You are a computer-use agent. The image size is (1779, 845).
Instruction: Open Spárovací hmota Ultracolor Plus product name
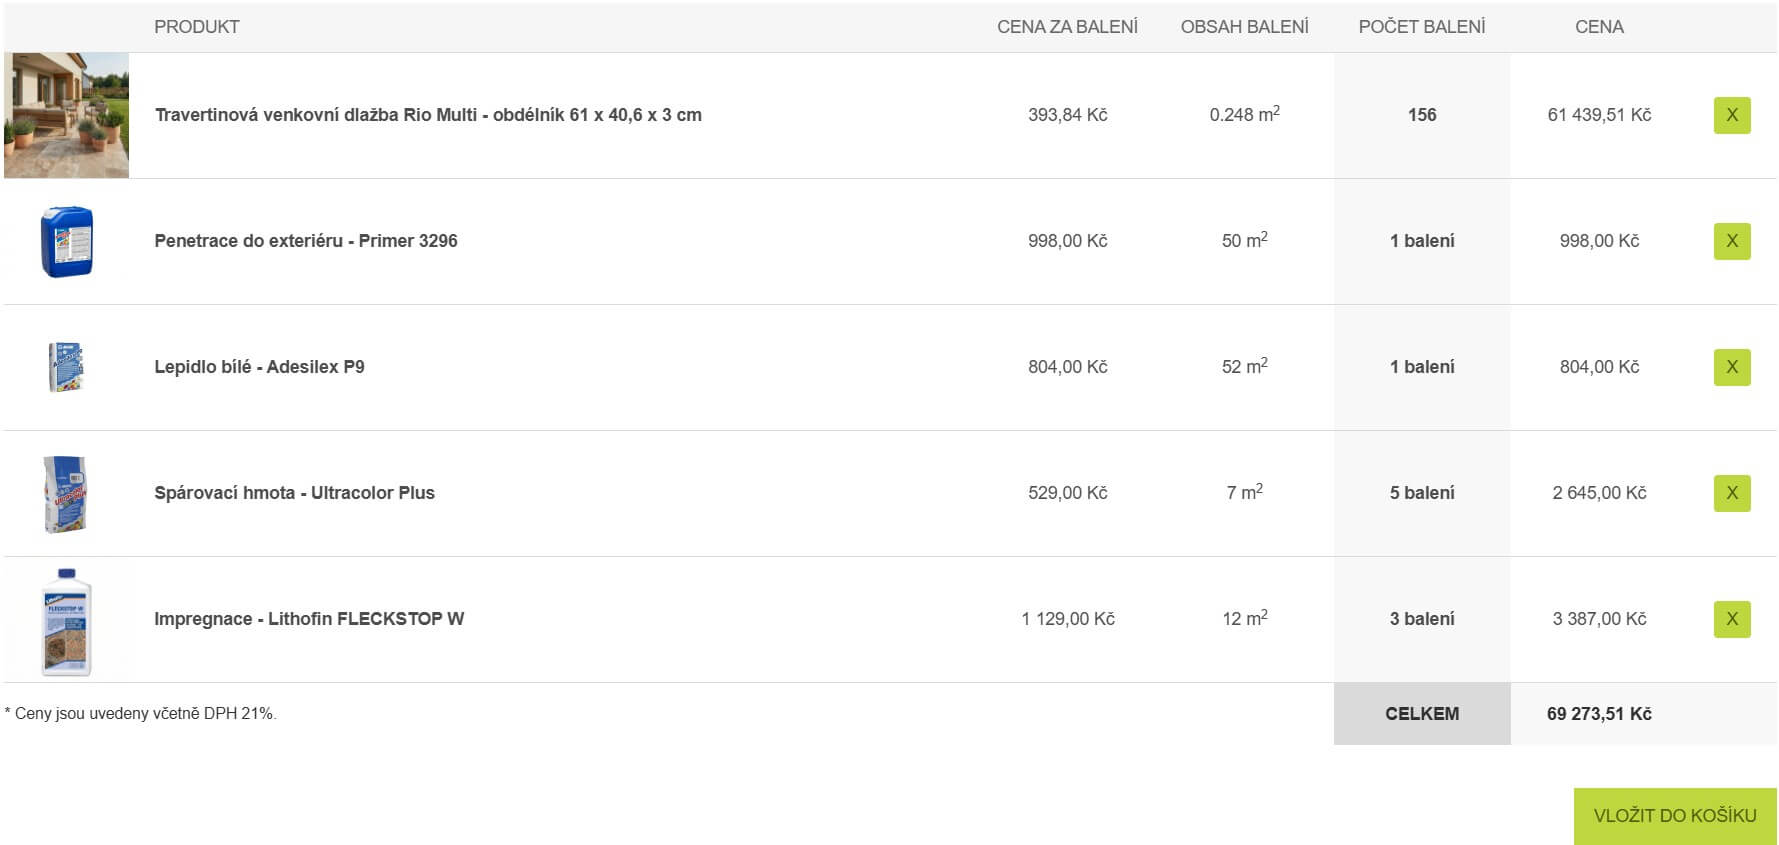[294, 493]
